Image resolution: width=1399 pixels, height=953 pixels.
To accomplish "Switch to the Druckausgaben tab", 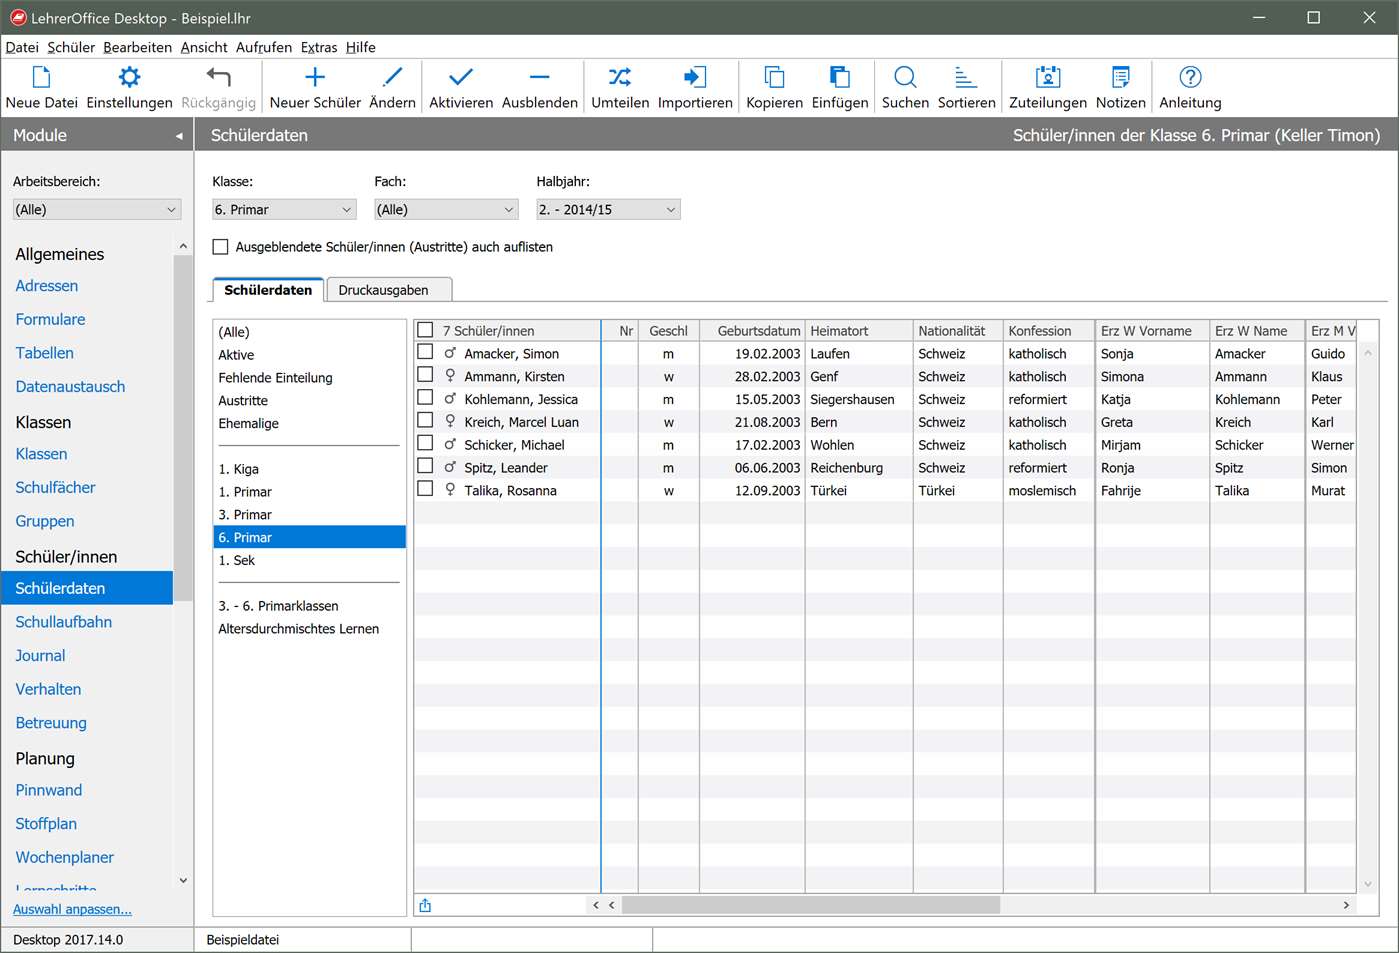I will pyautogui.click(x=383, y=290).
